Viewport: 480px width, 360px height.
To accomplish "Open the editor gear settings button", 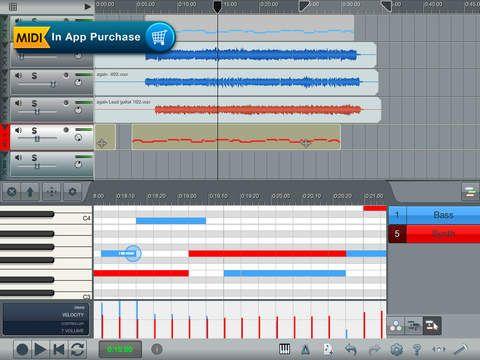I will click(x=72, y=192).
